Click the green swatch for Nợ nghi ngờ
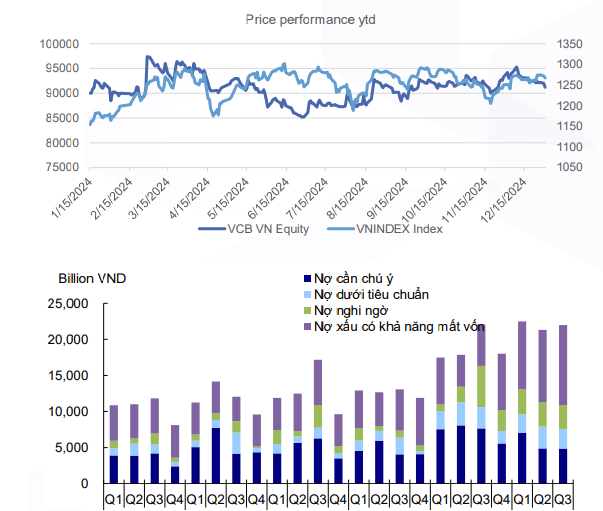Image resolution: width=603 pixels, height=511 pixels. pos(307,311)
